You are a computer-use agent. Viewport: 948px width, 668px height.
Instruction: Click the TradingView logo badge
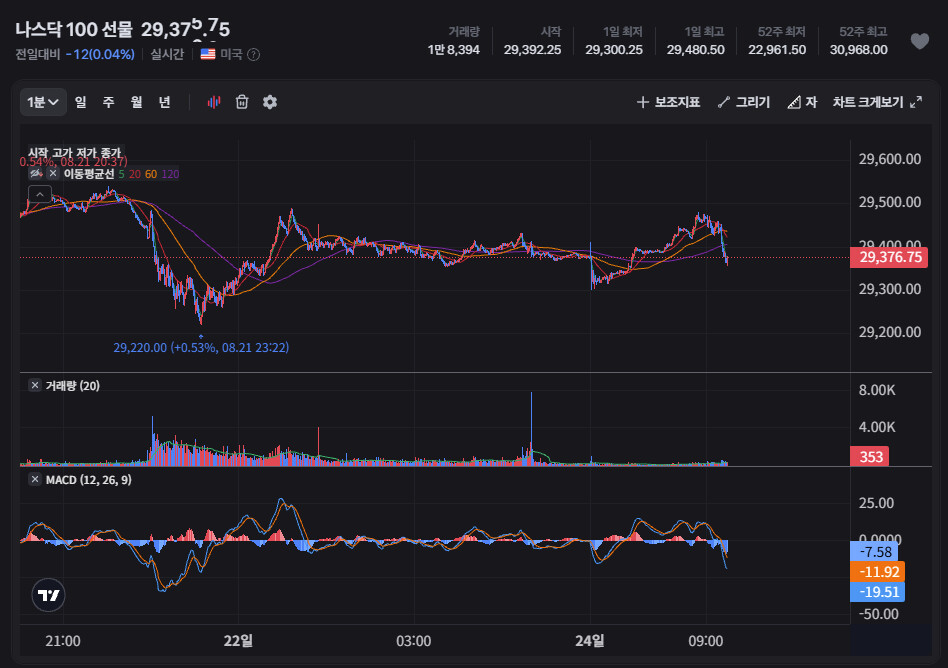pyautogui.click(x=48, y=595)
